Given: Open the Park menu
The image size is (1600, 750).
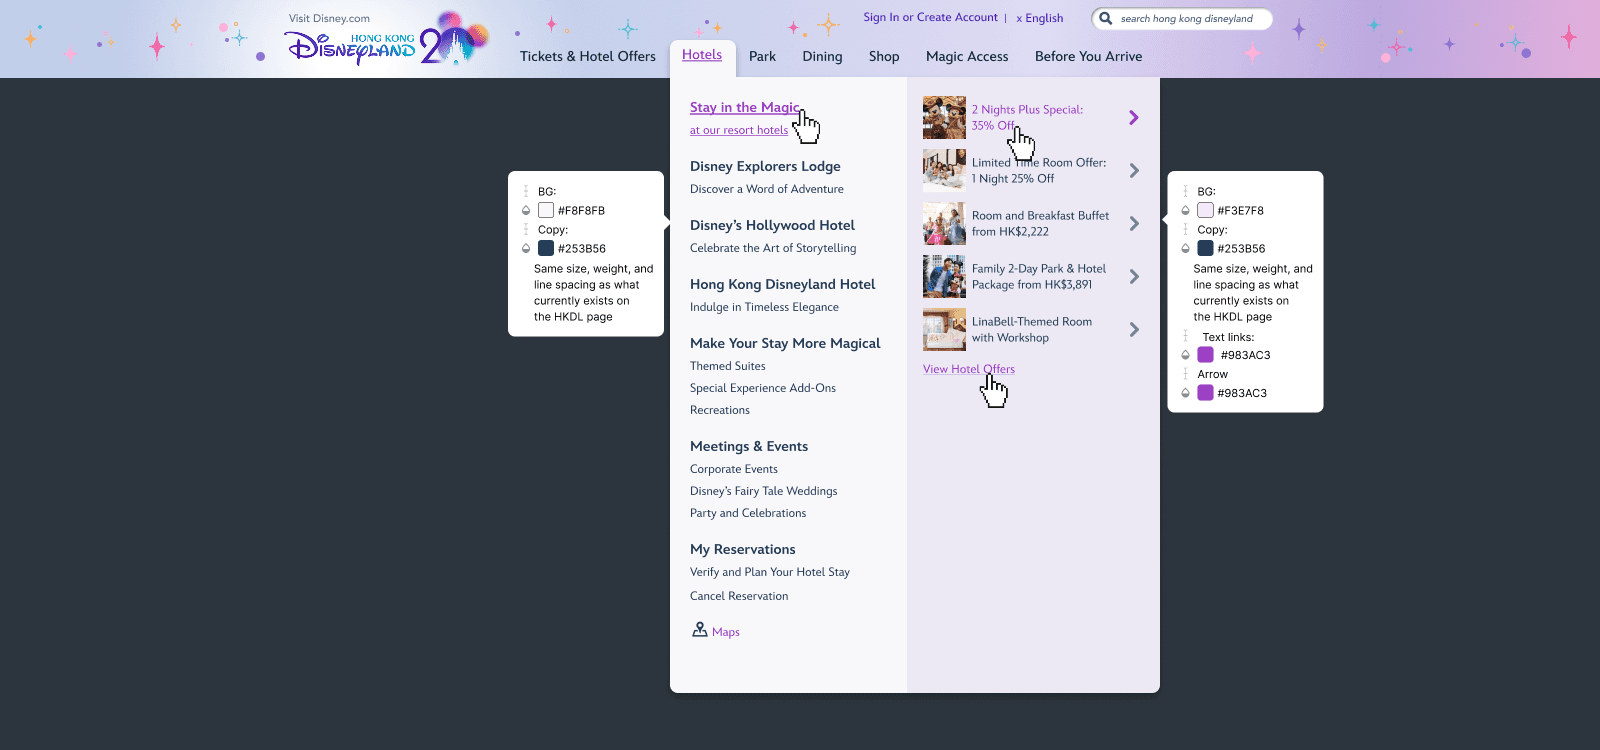Looking at the screenshot, I should (x=762, y=57).
